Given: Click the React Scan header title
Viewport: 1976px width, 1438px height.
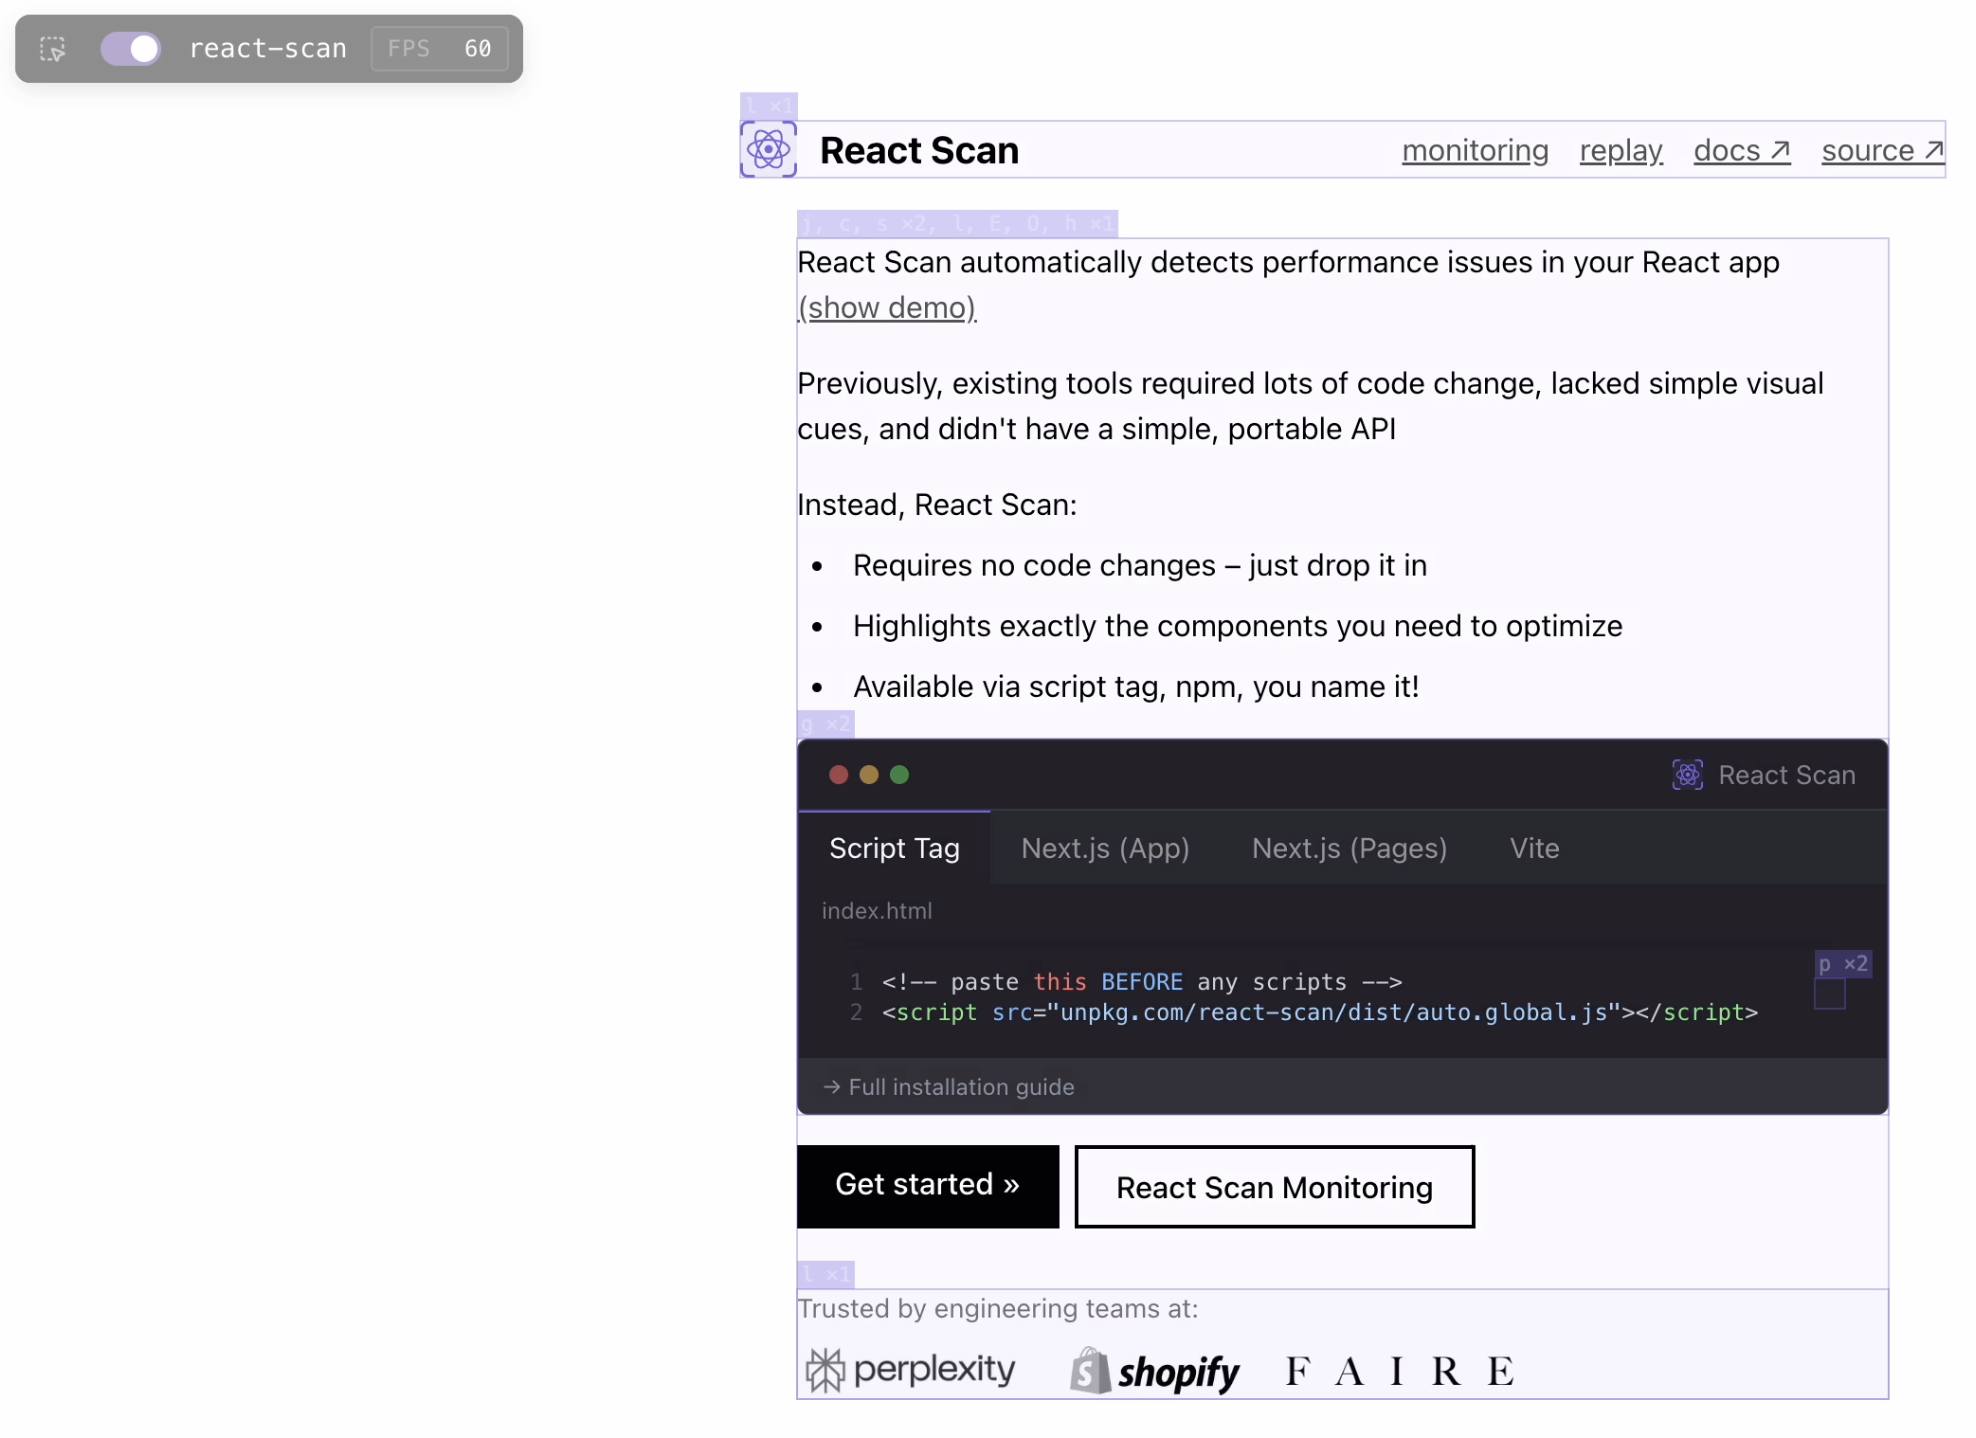Looking at the screenshot, I should point(919,150).
